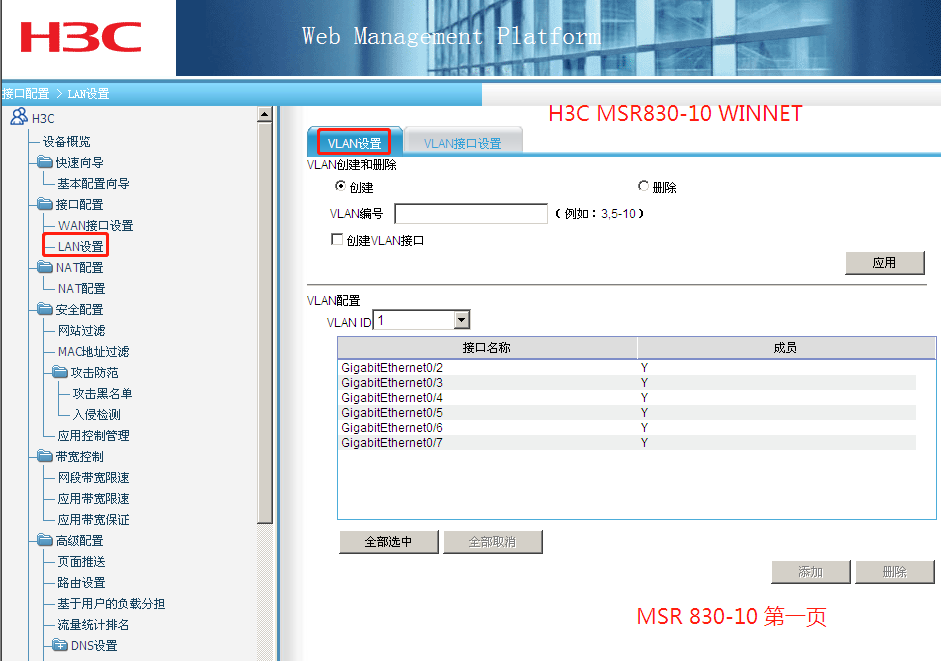The image size is (941, 661).
Task: Open the VLAN ID dropdown
Action: (461, 320)
